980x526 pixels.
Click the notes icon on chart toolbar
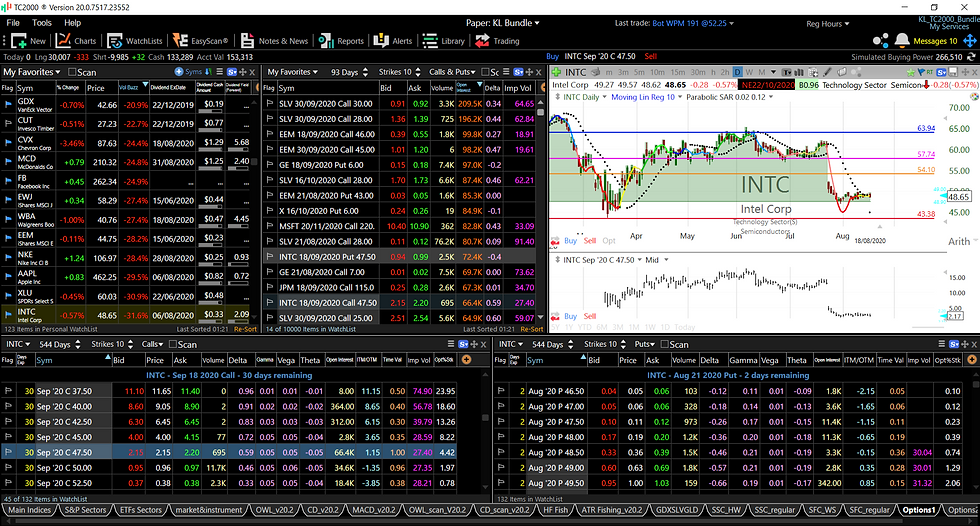click(842, 72)
